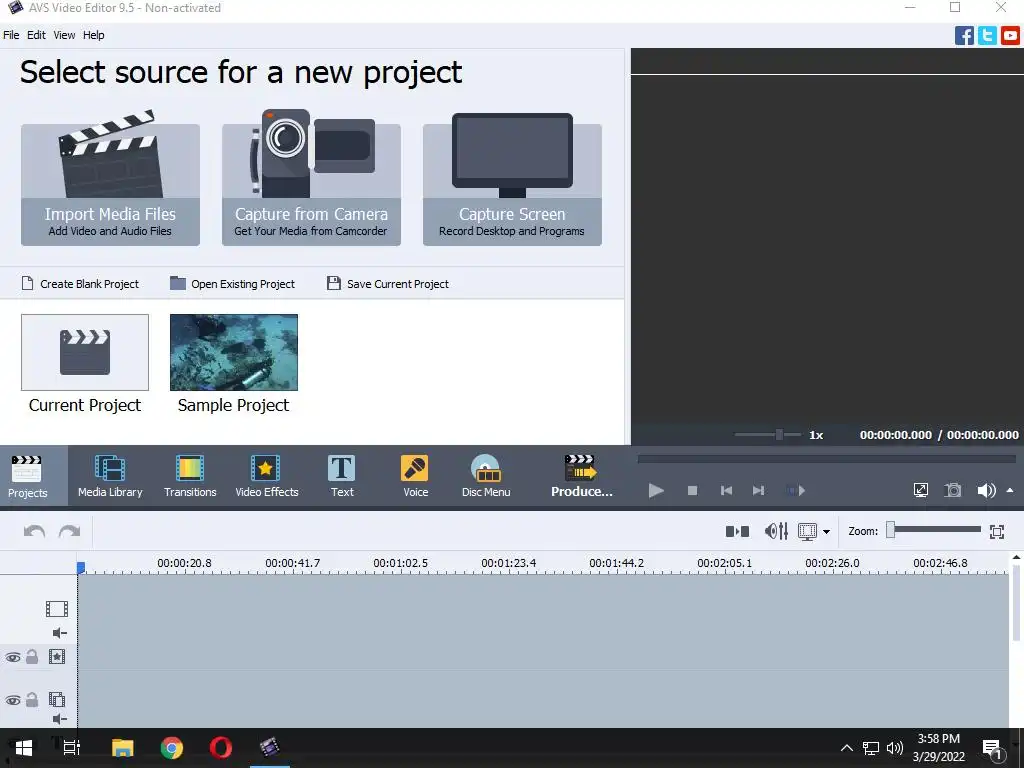Adjust the playback speed 1x slider

768,435
